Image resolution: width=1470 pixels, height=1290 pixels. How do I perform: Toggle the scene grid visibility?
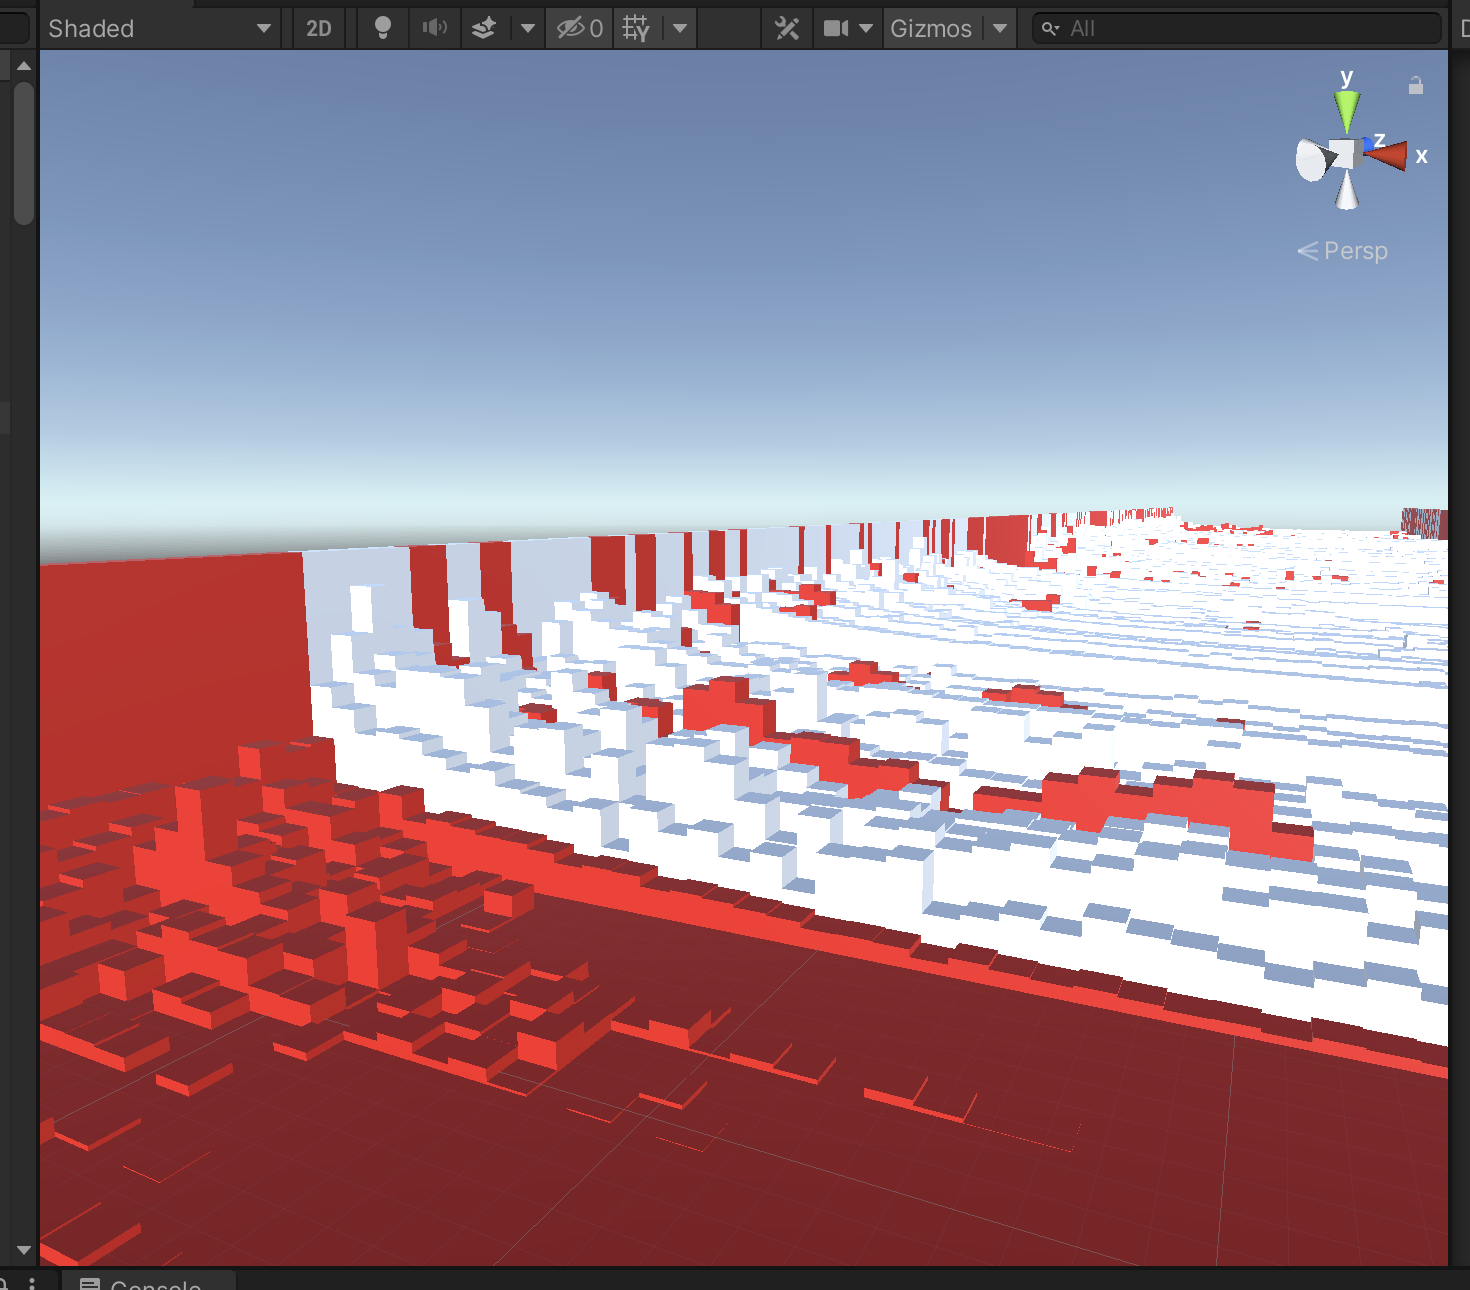(636, 28)
